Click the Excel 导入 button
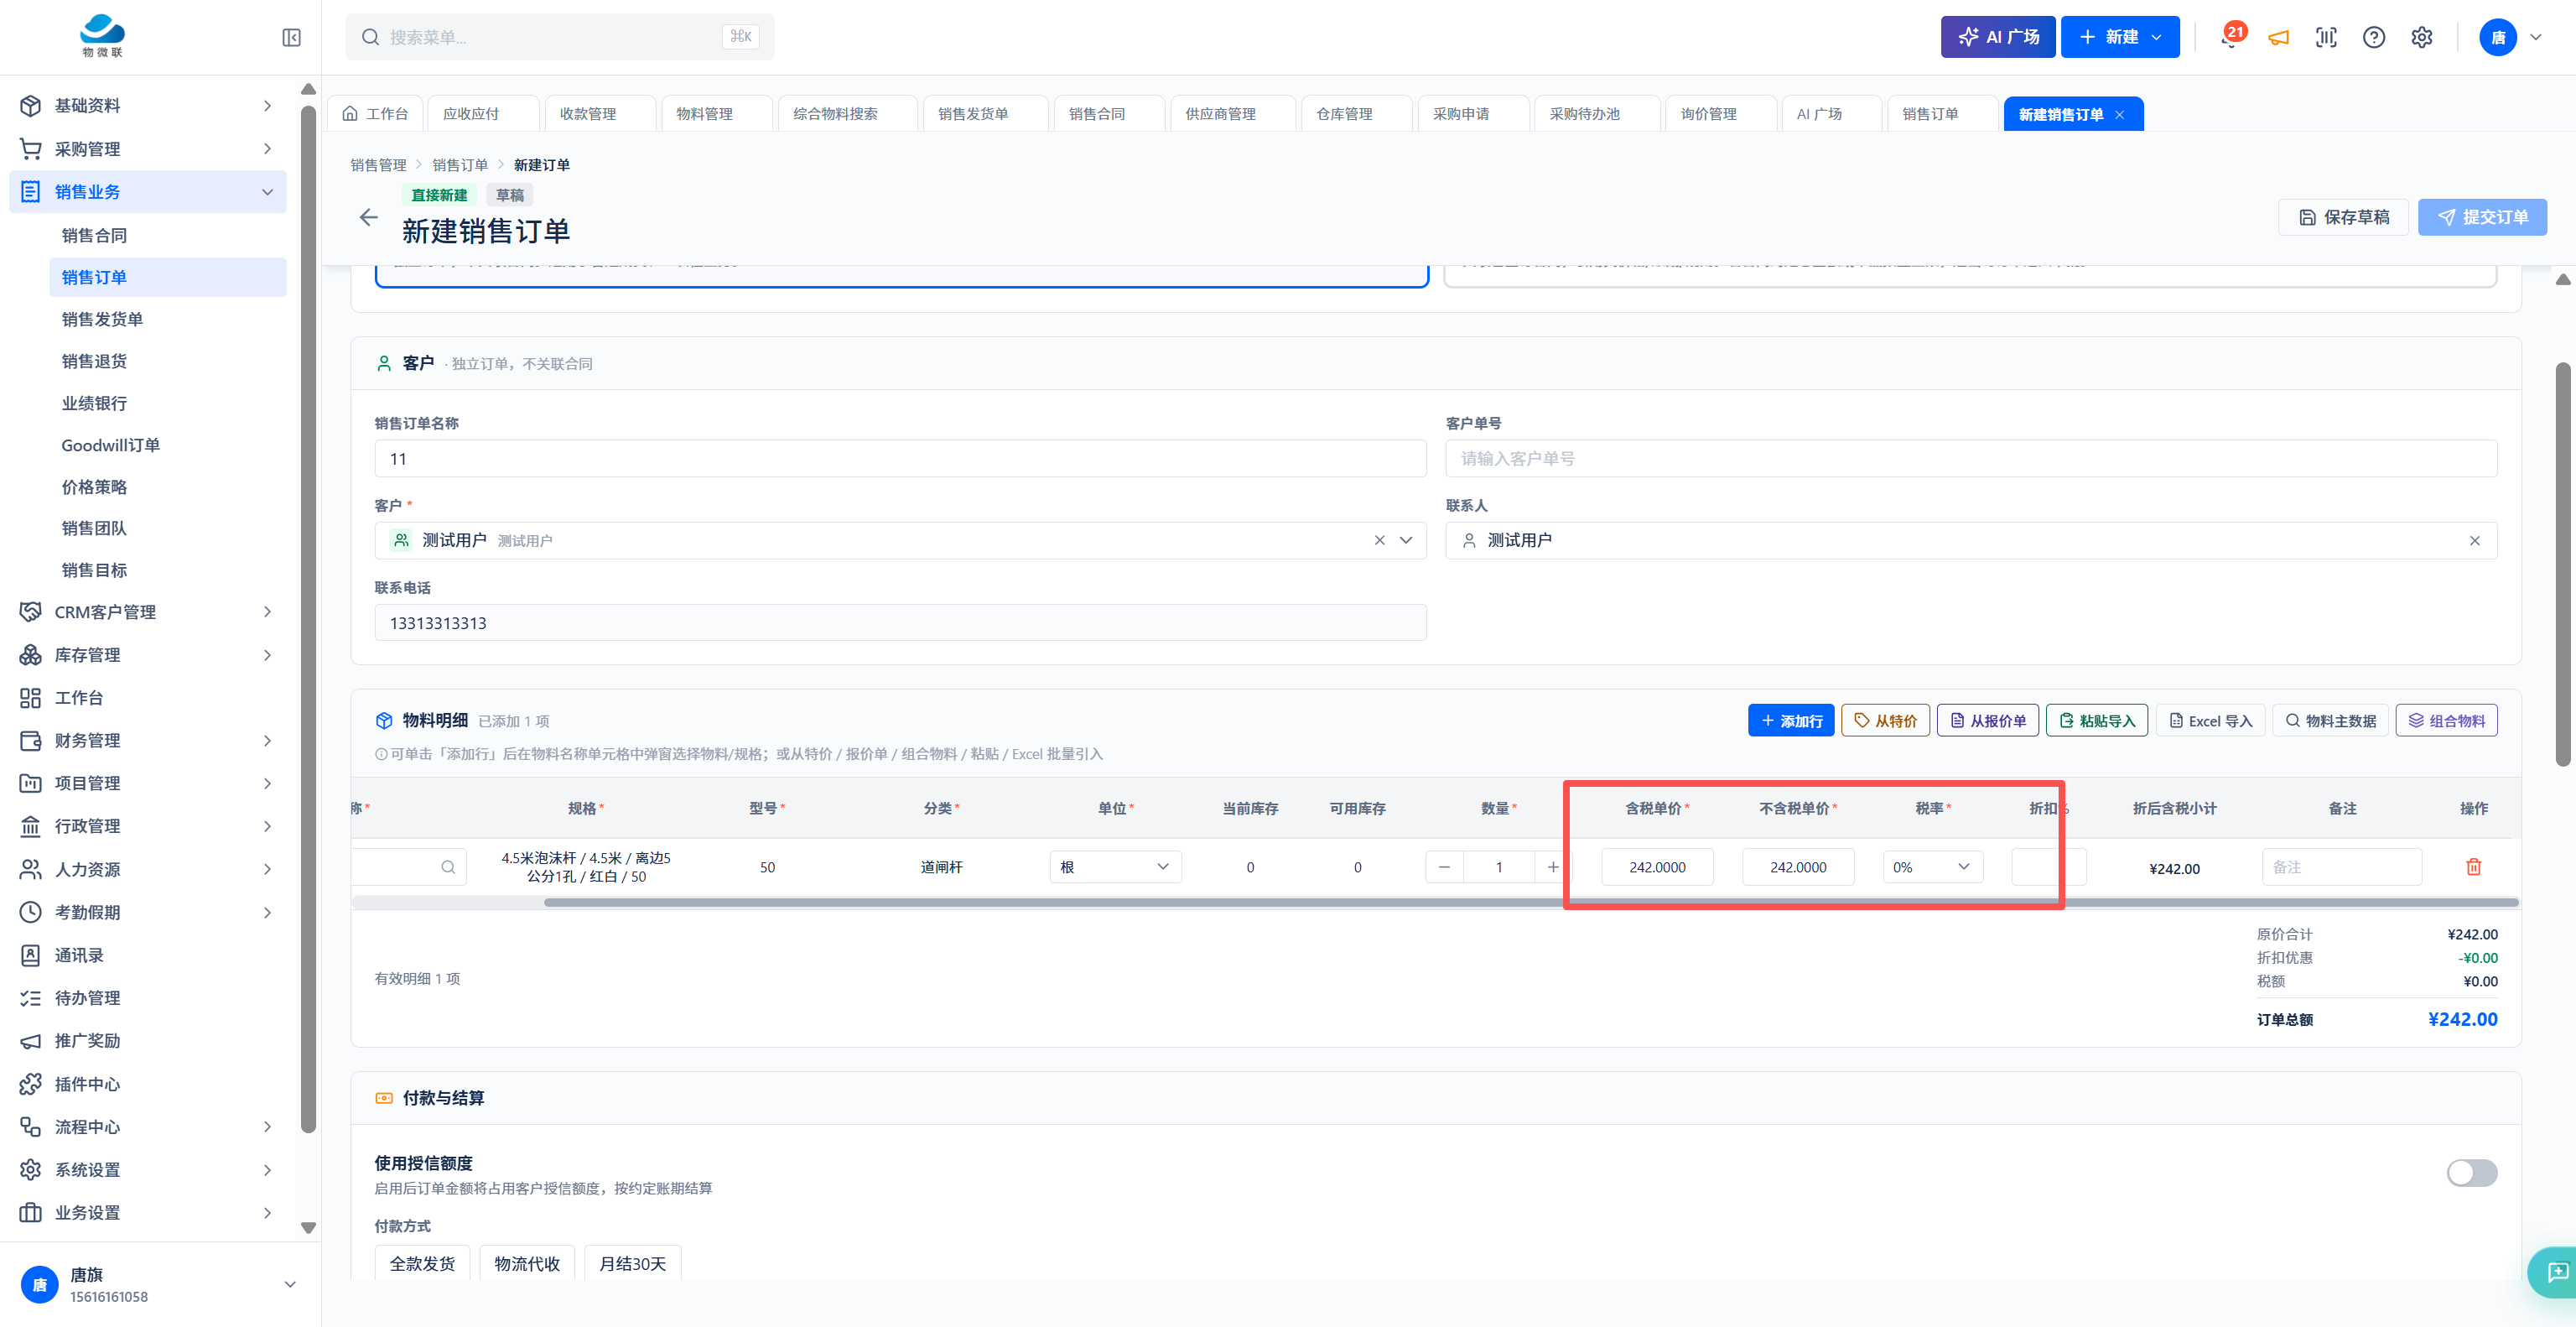Screen dimensions: 2576x1327 [2210, 721]
